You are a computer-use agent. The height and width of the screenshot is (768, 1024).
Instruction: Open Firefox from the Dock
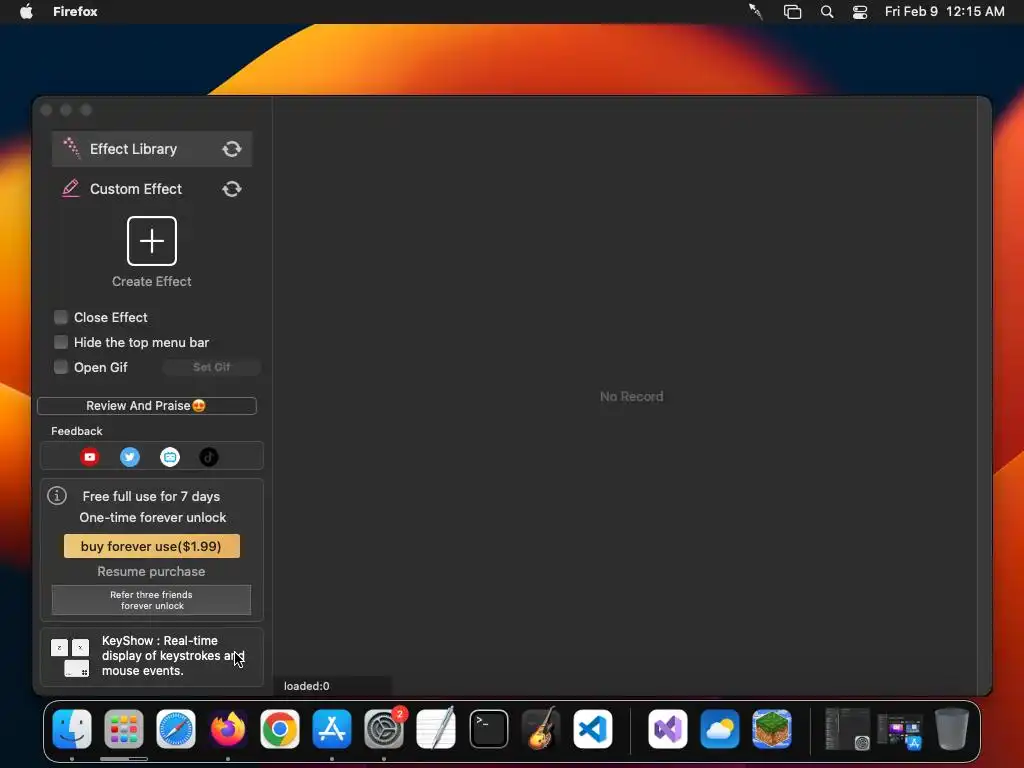coord(228,729)
